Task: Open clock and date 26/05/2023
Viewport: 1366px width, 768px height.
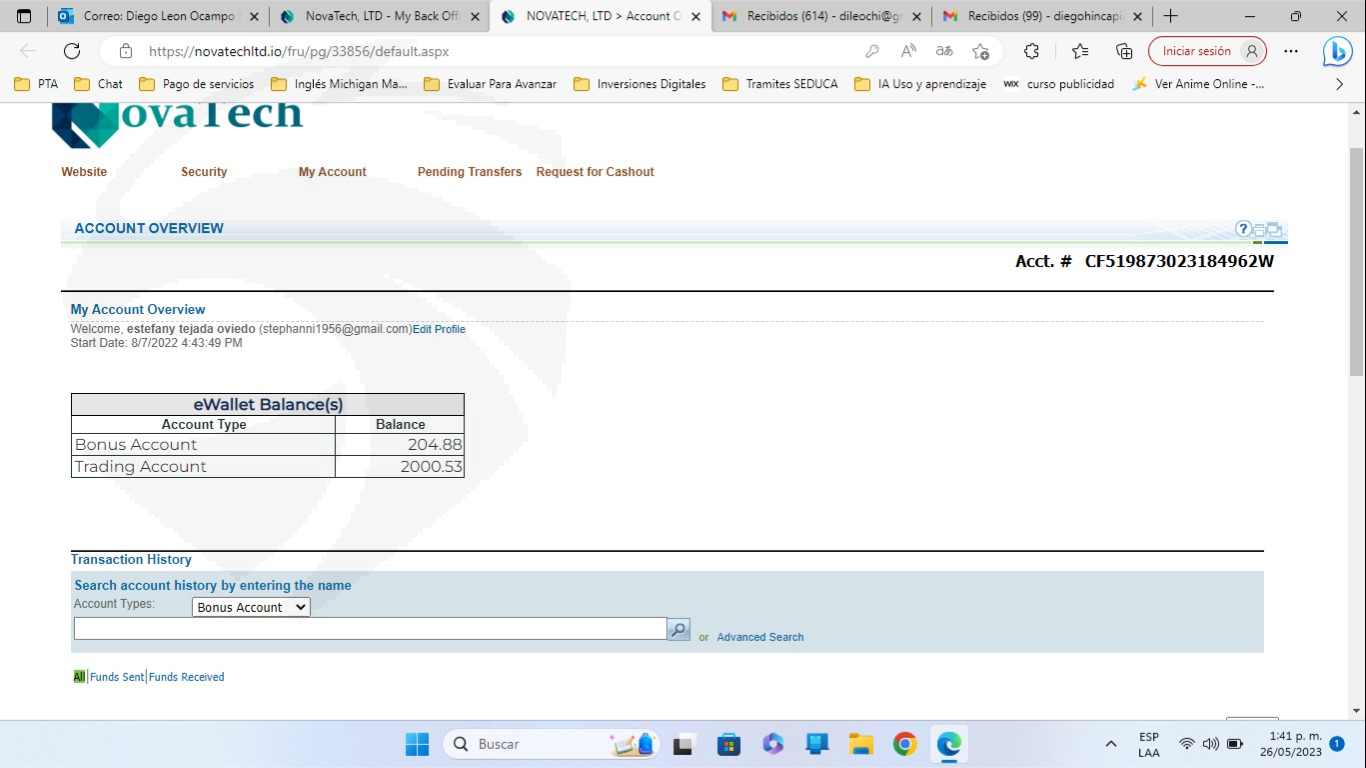Action: (1290, 744)
